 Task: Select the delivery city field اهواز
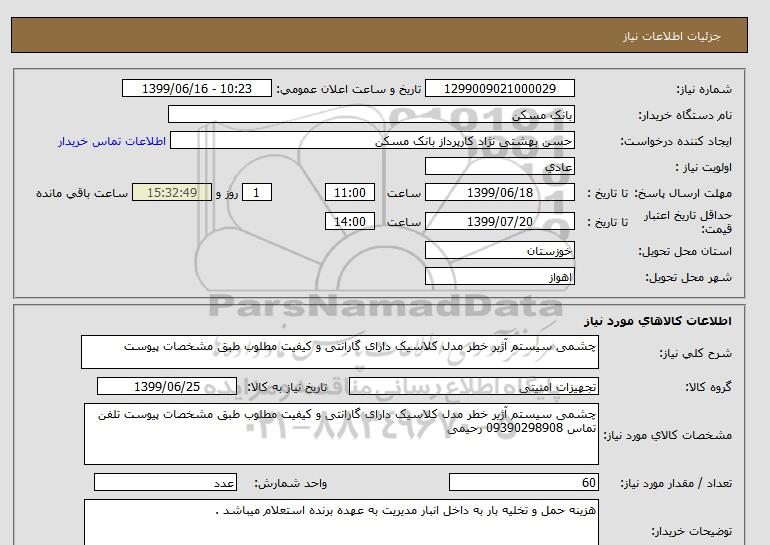pyautogui.click(x=512, y=276)
